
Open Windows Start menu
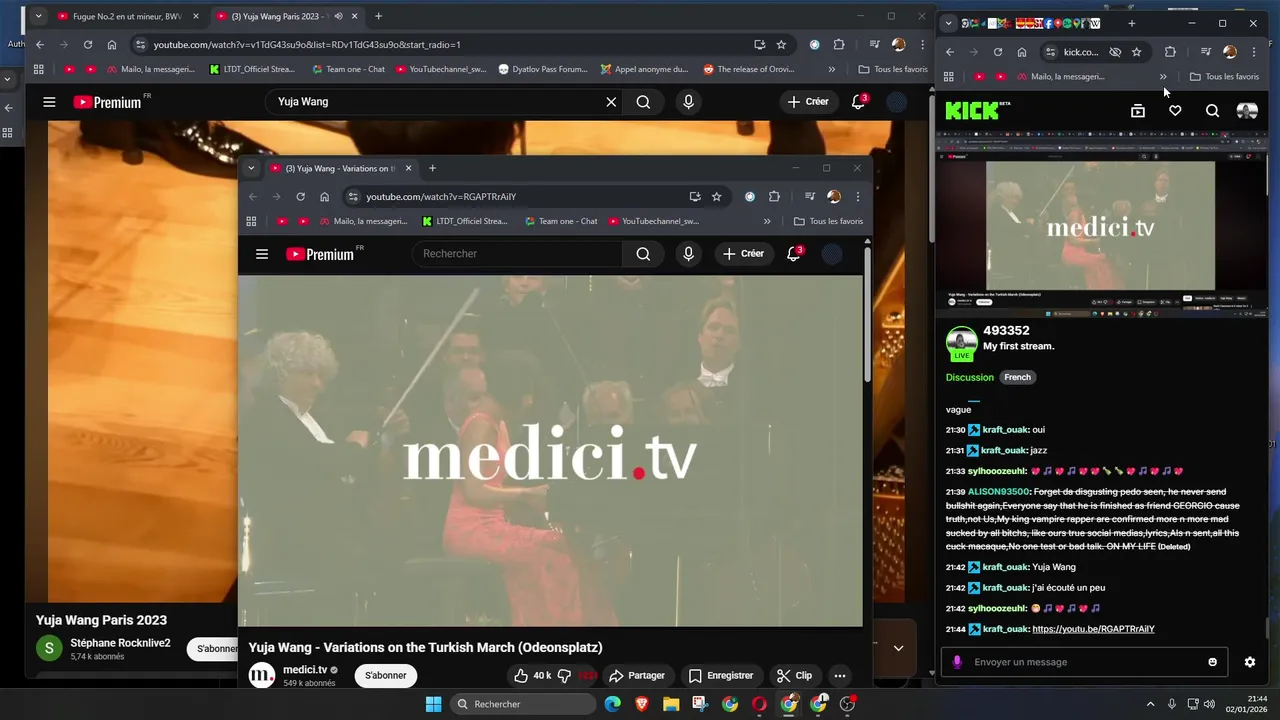433,704
